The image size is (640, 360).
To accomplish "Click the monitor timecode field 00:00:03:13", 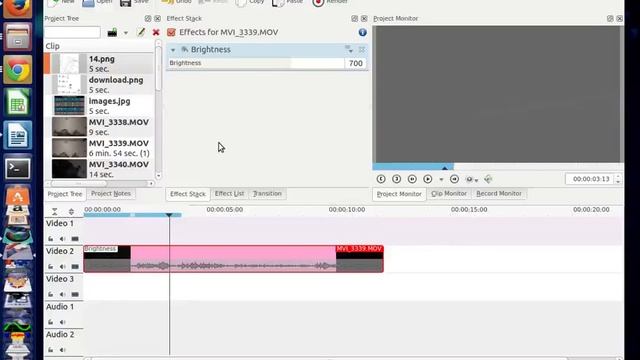I will click(590, 179).
